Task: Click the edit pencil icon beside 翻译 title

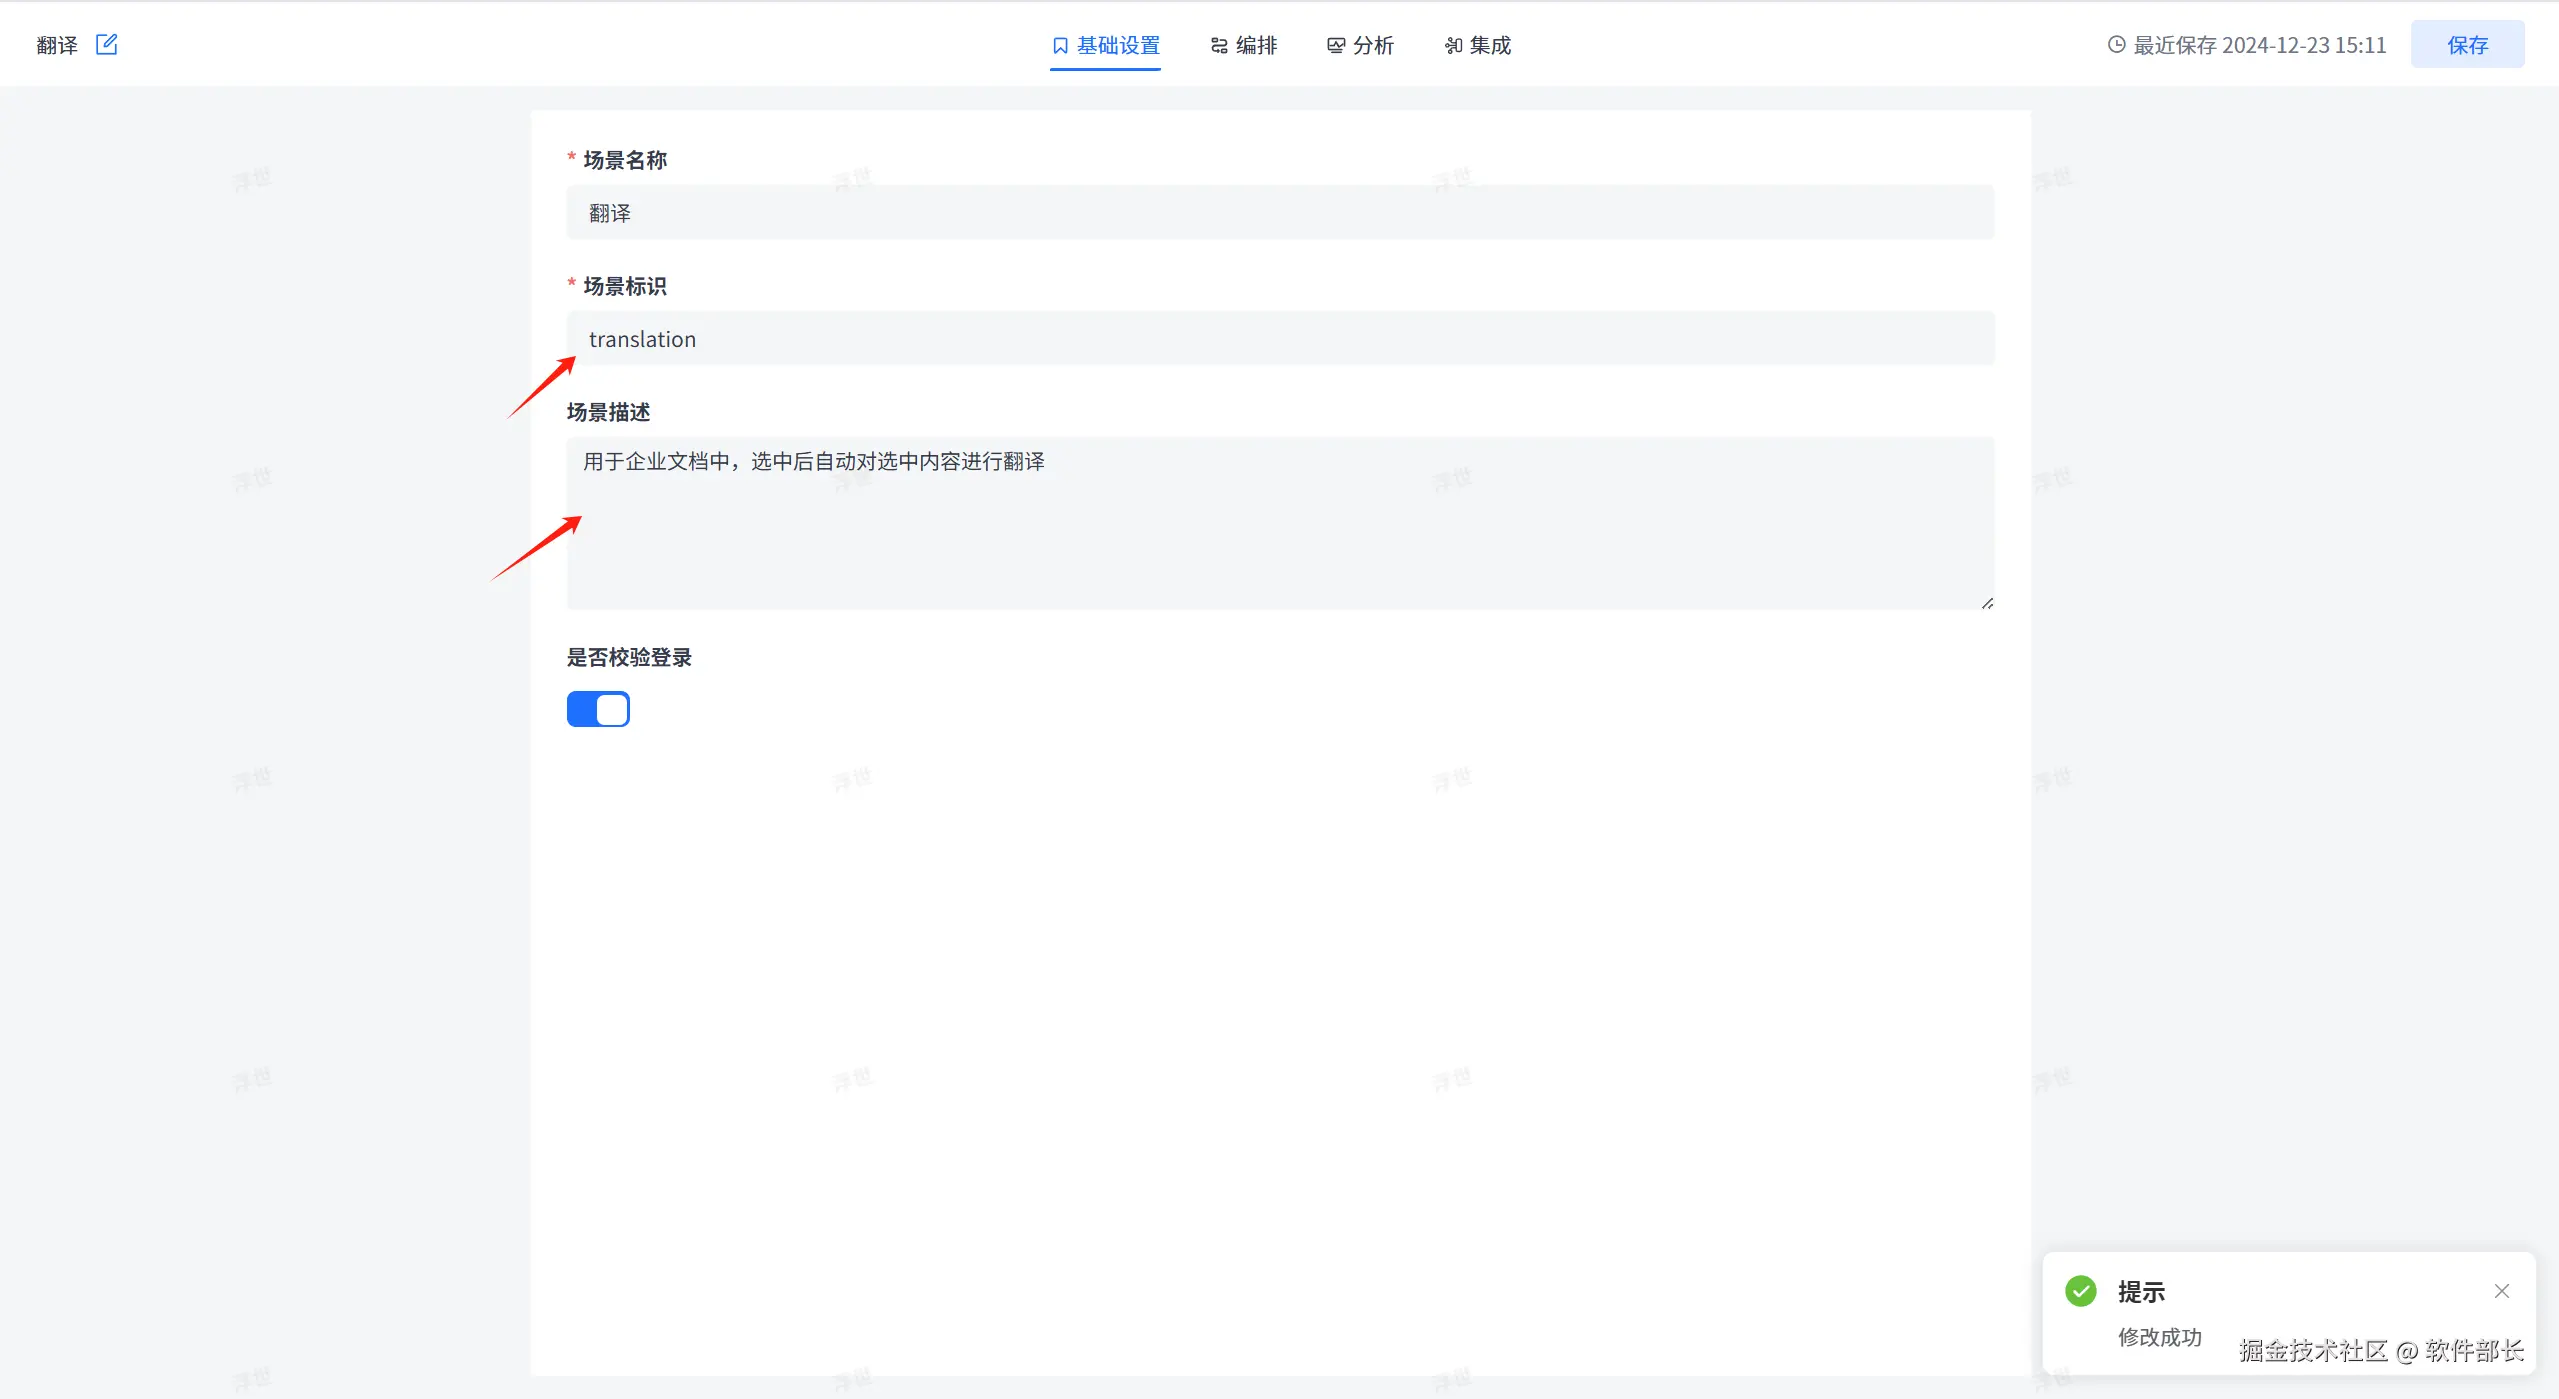Action: [106, 45]
